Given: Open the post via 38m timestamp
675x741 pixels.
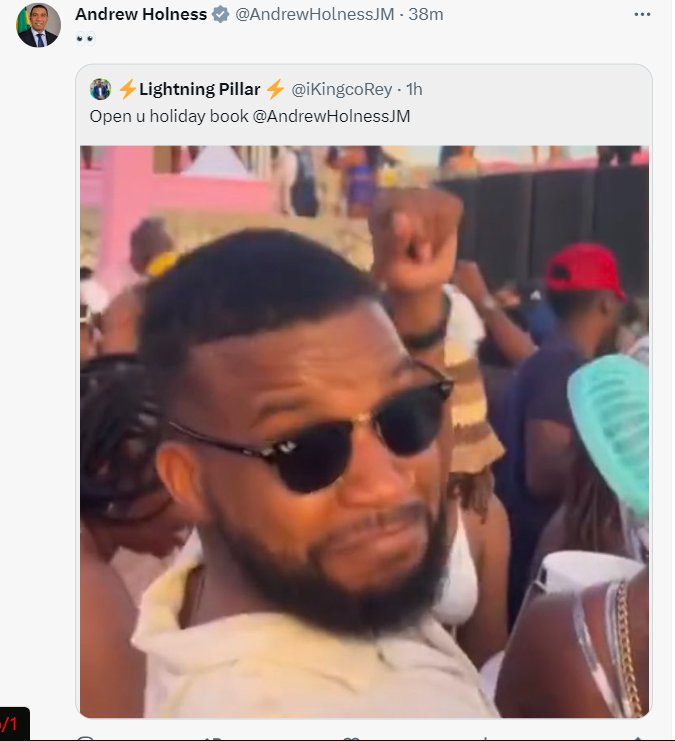Looking at the screenshot, I should click(425, 14).
